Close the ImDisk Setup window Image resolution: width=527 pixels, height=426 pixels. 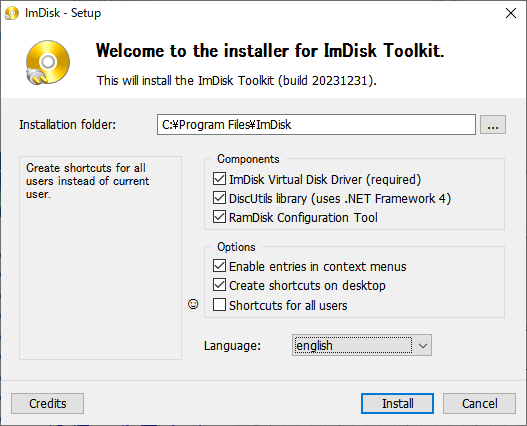point(511,13)
